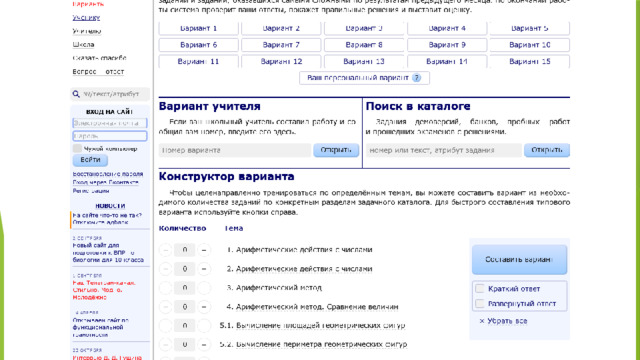Open the login via ВКонтакте link
The width and height of the screenshot is (640, 360).
coord(105,182)
